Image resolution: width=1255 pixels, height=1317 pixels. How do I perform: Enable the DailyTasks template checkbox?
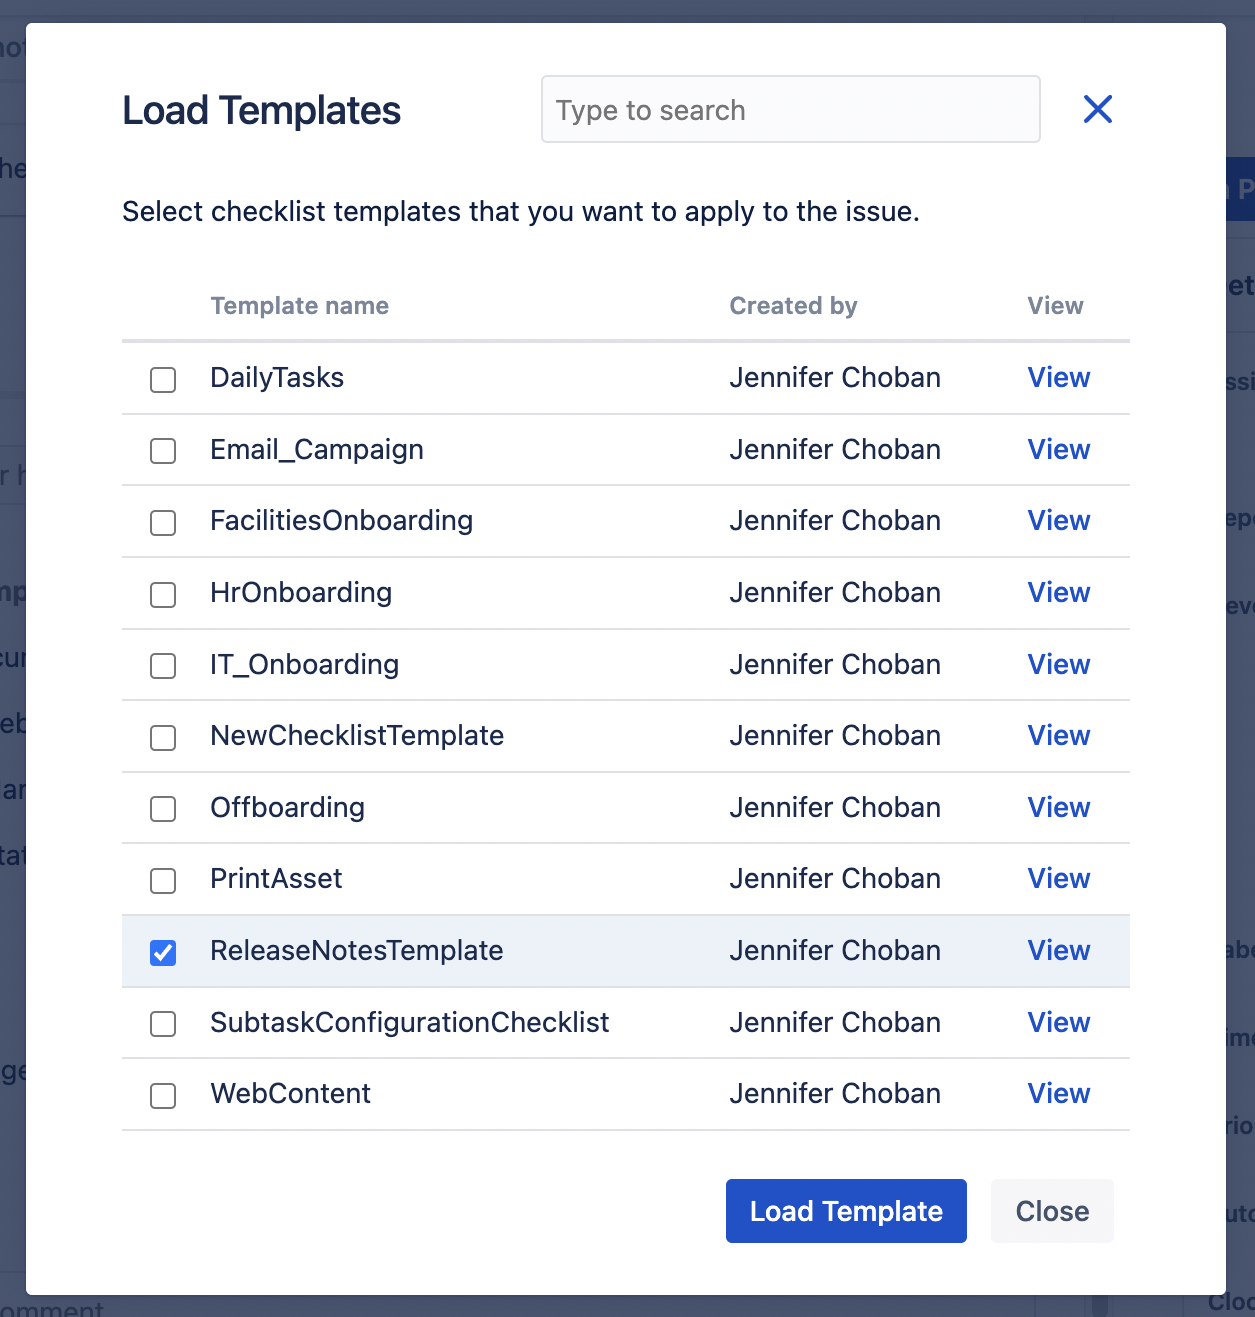(x=162, y=380)
